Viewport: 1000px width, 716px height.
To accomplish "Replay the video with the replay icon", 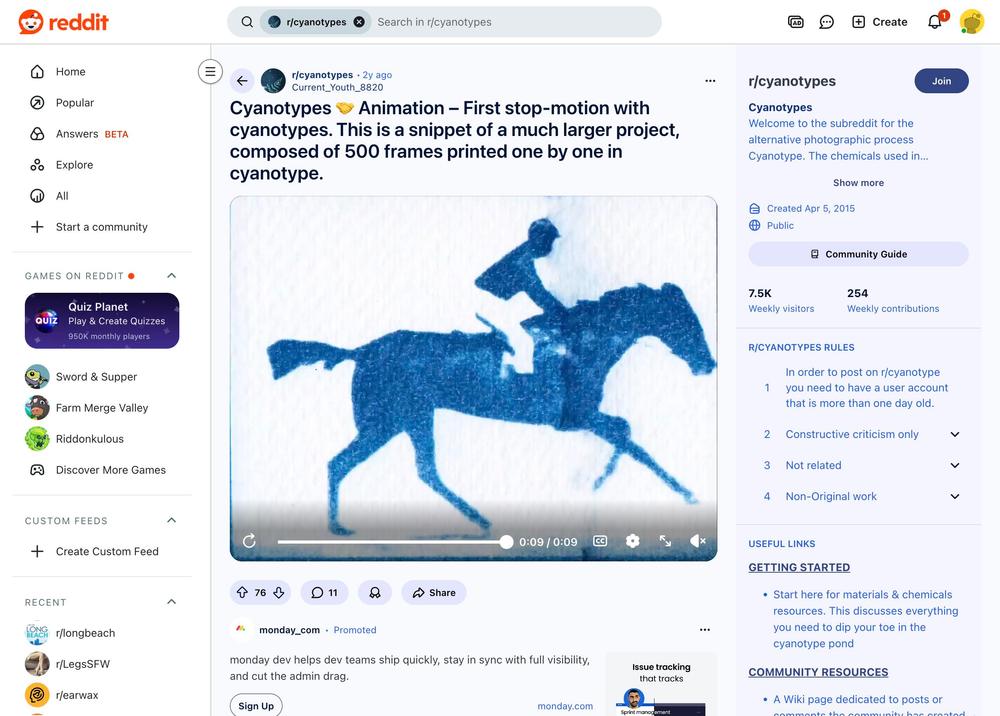I will pos(249,541).
